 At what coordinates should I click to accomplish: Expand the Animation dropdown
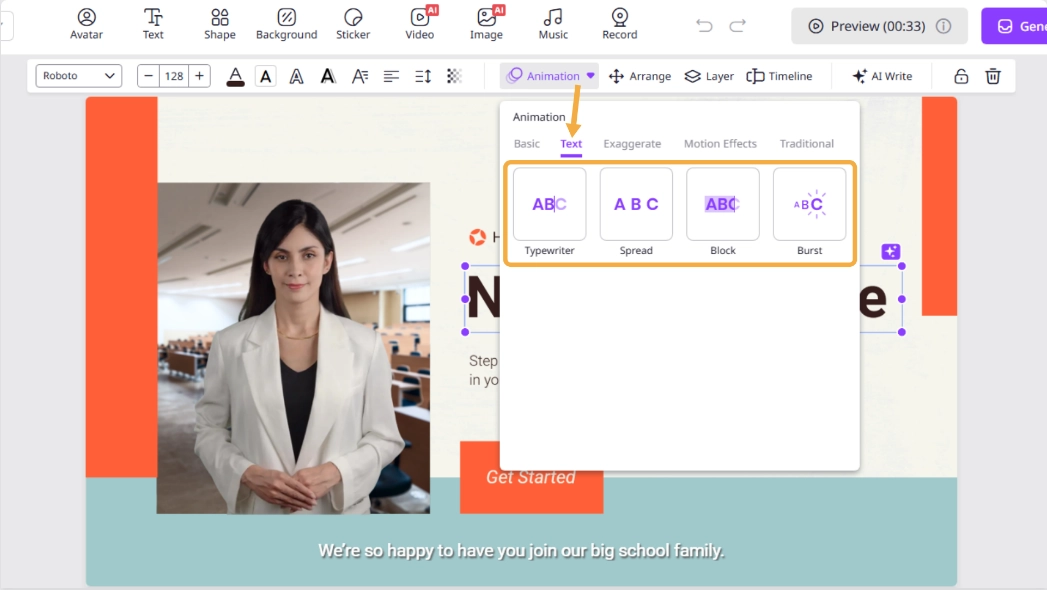[x=550, y=76]
